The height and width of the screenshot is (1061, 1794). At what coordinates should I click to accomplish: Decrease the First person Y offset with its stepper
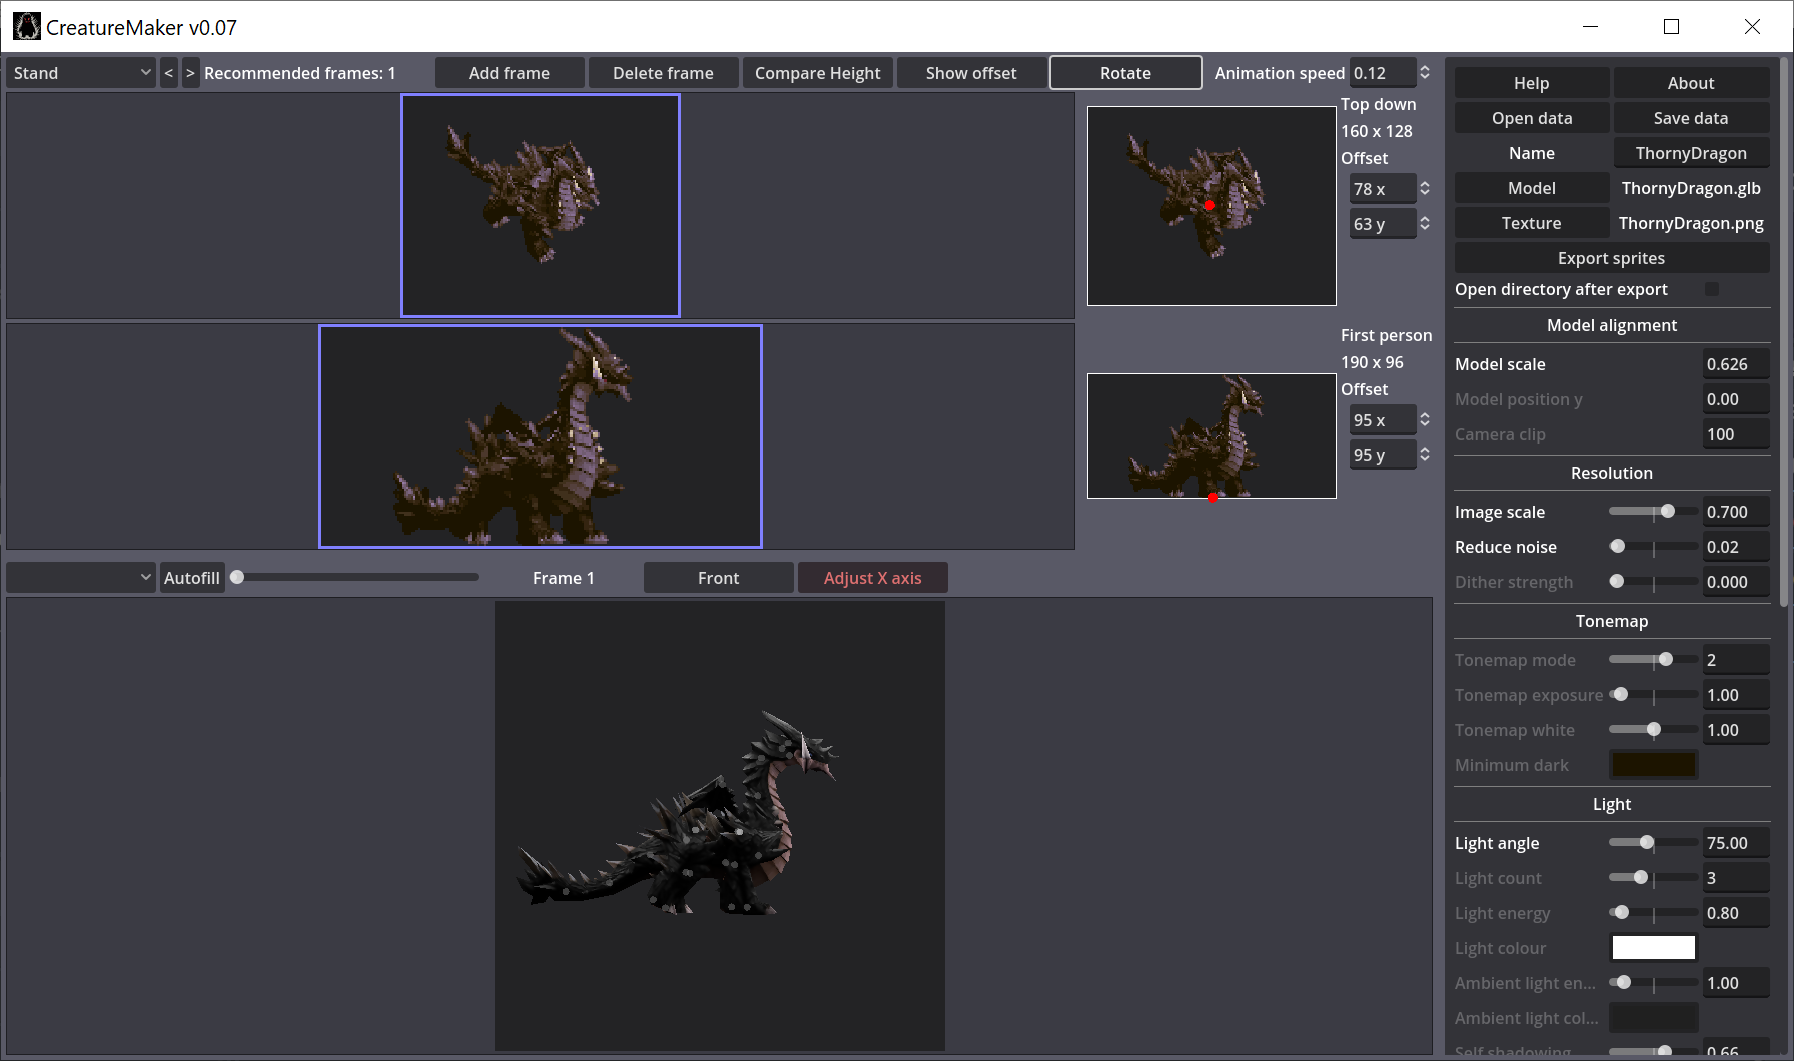coord(1427,459)
